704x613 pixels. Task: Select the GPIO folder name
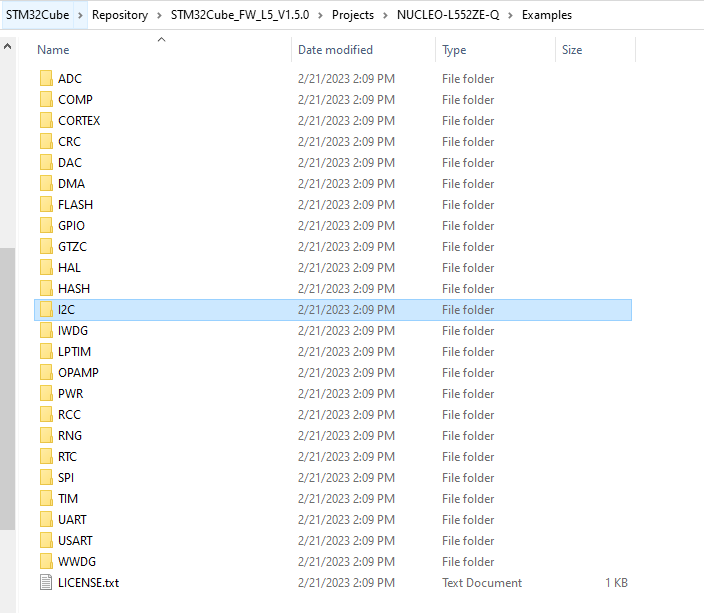(x=71, y=225)
